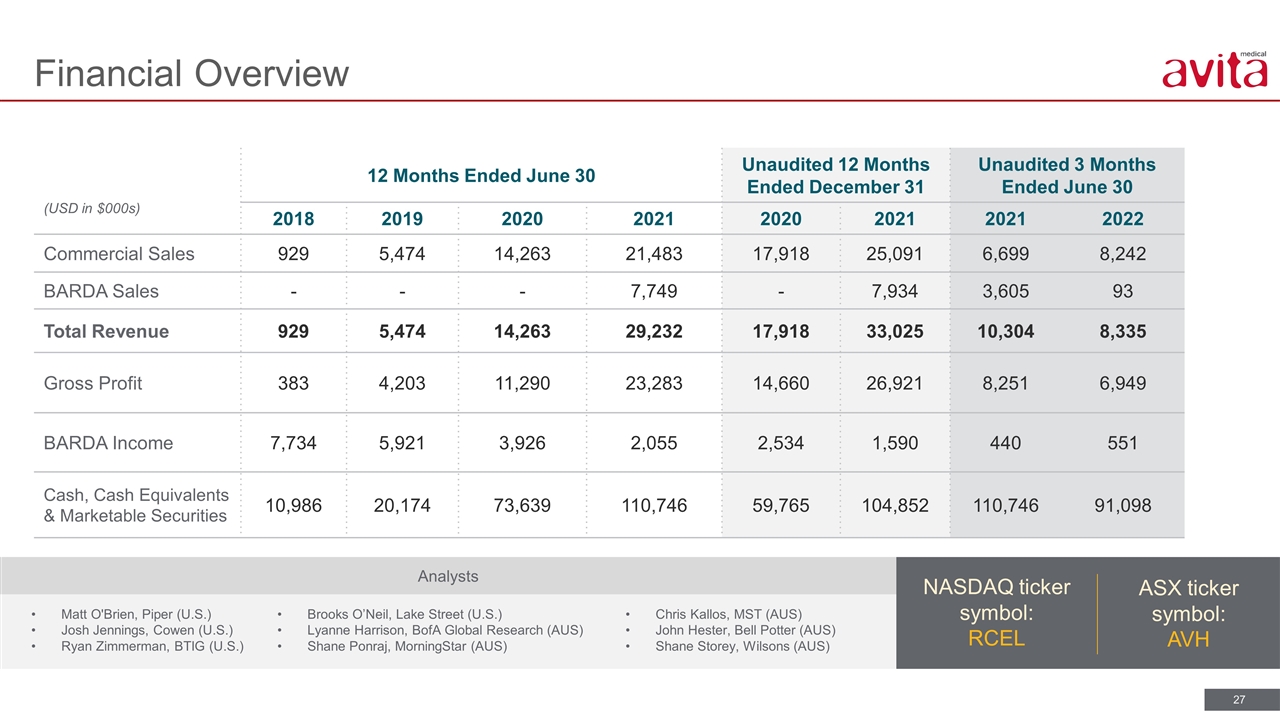Image resolution: width=1280 pixels, height=720 pixels.
Task: Select BARDA Income value 1,590
Action: click(x=897, y=443)
